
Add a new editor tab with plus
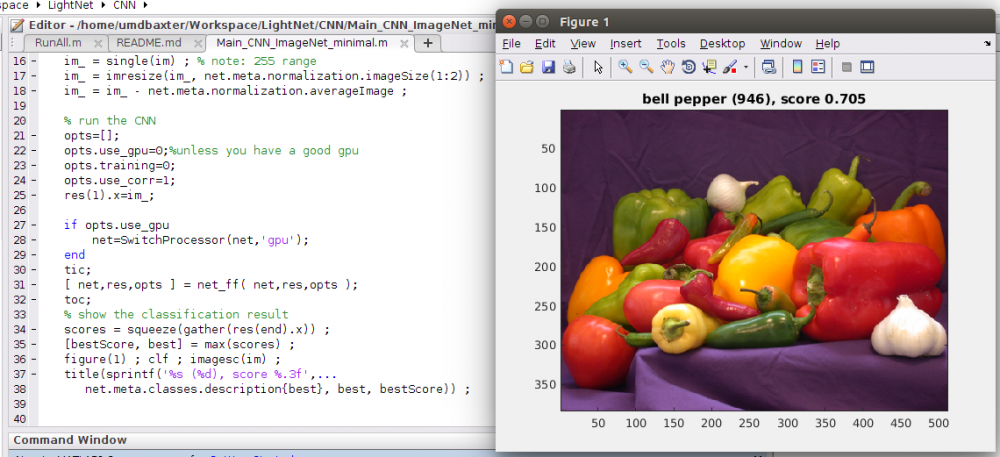point(428,43)
